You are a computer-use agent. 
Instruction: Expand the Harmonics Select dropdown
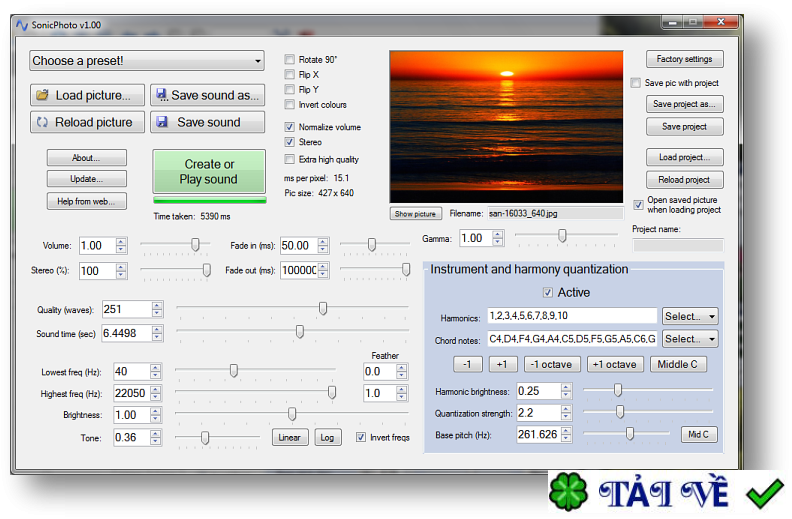pos(690,316)
